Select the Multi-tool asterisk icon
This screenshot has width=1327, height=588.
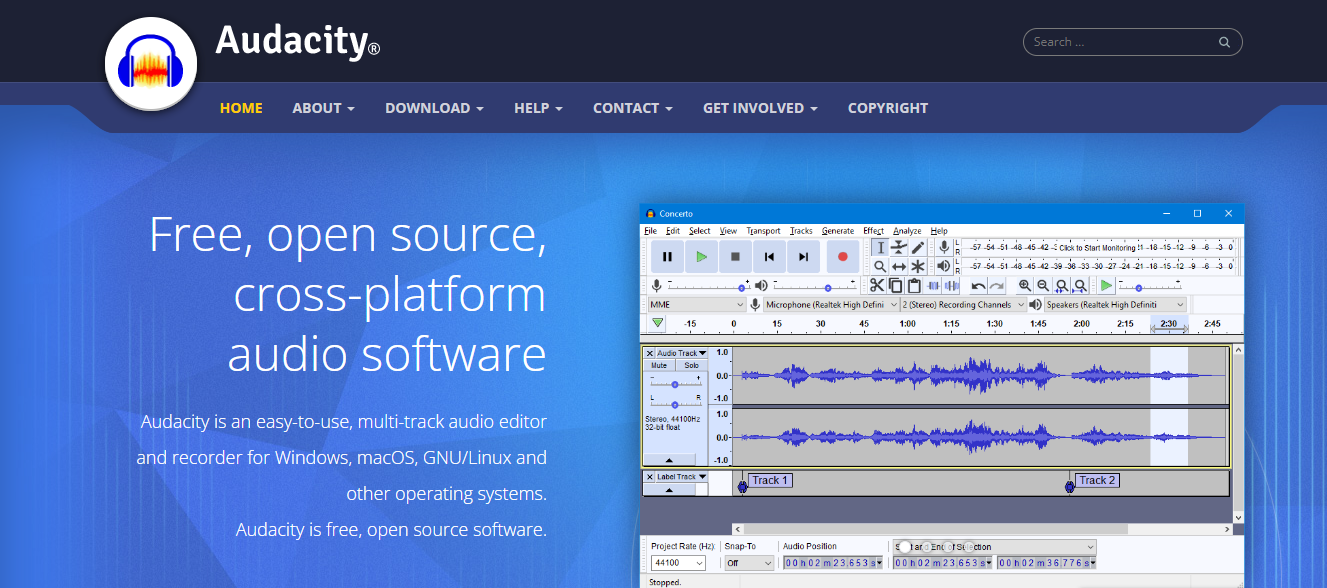click(918, 266)
